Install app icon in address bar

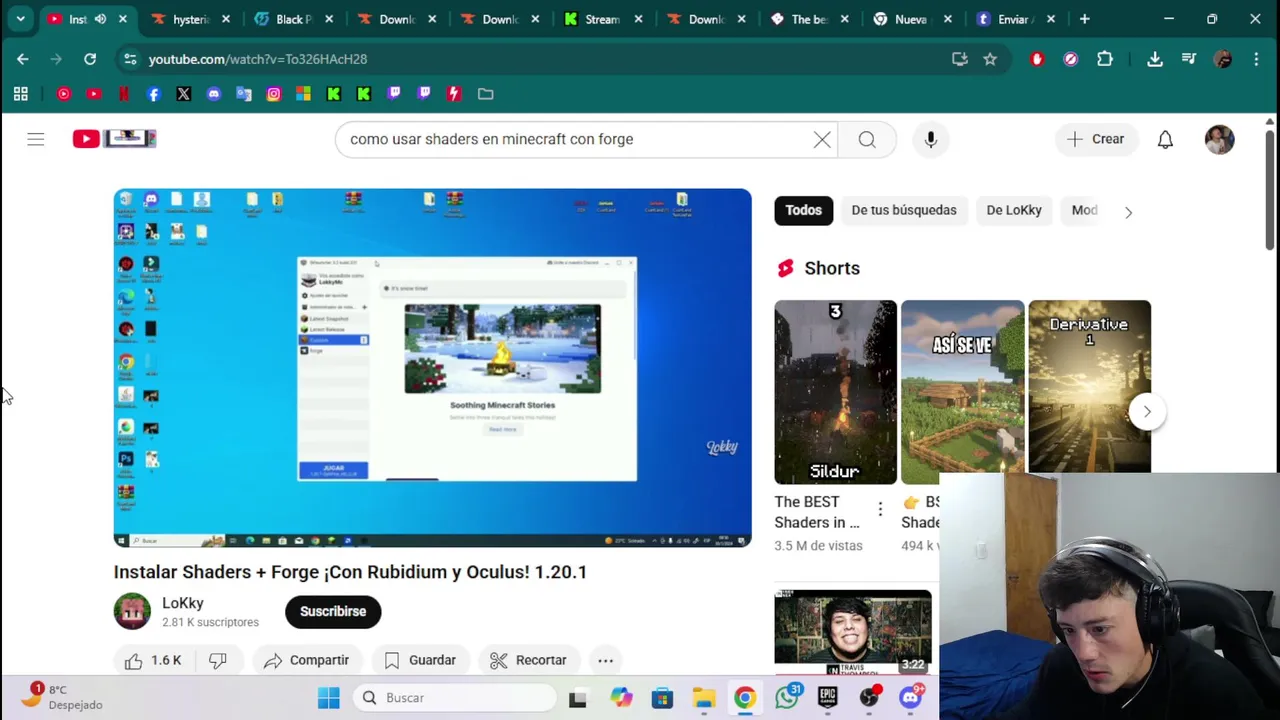(960, 59)
